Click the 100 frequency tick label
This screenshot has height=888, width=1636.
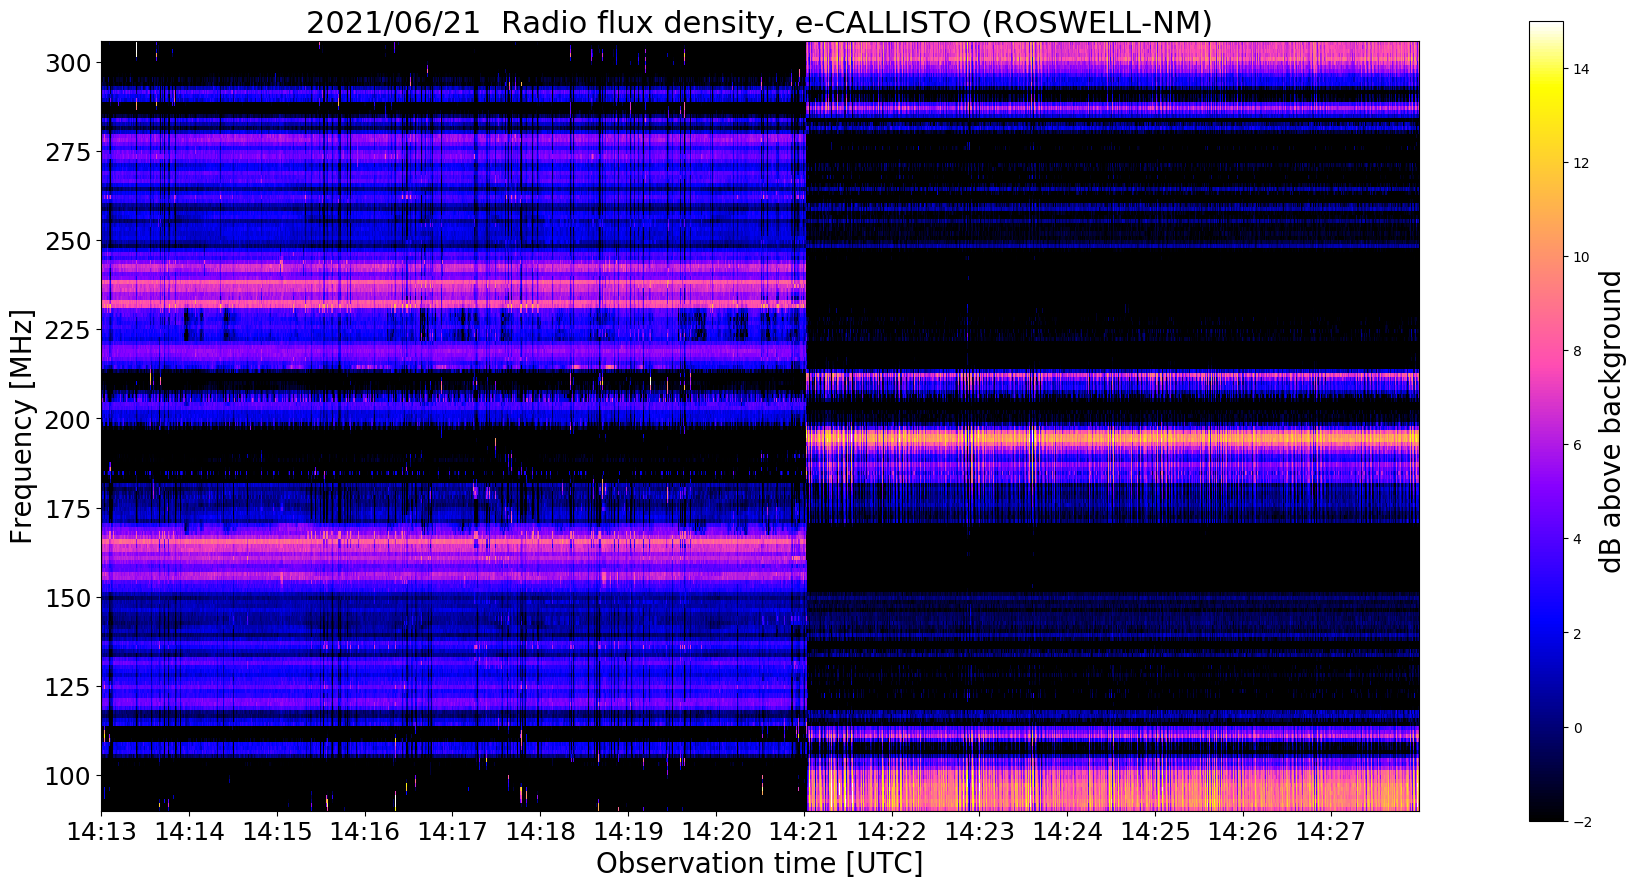[68, 775]
